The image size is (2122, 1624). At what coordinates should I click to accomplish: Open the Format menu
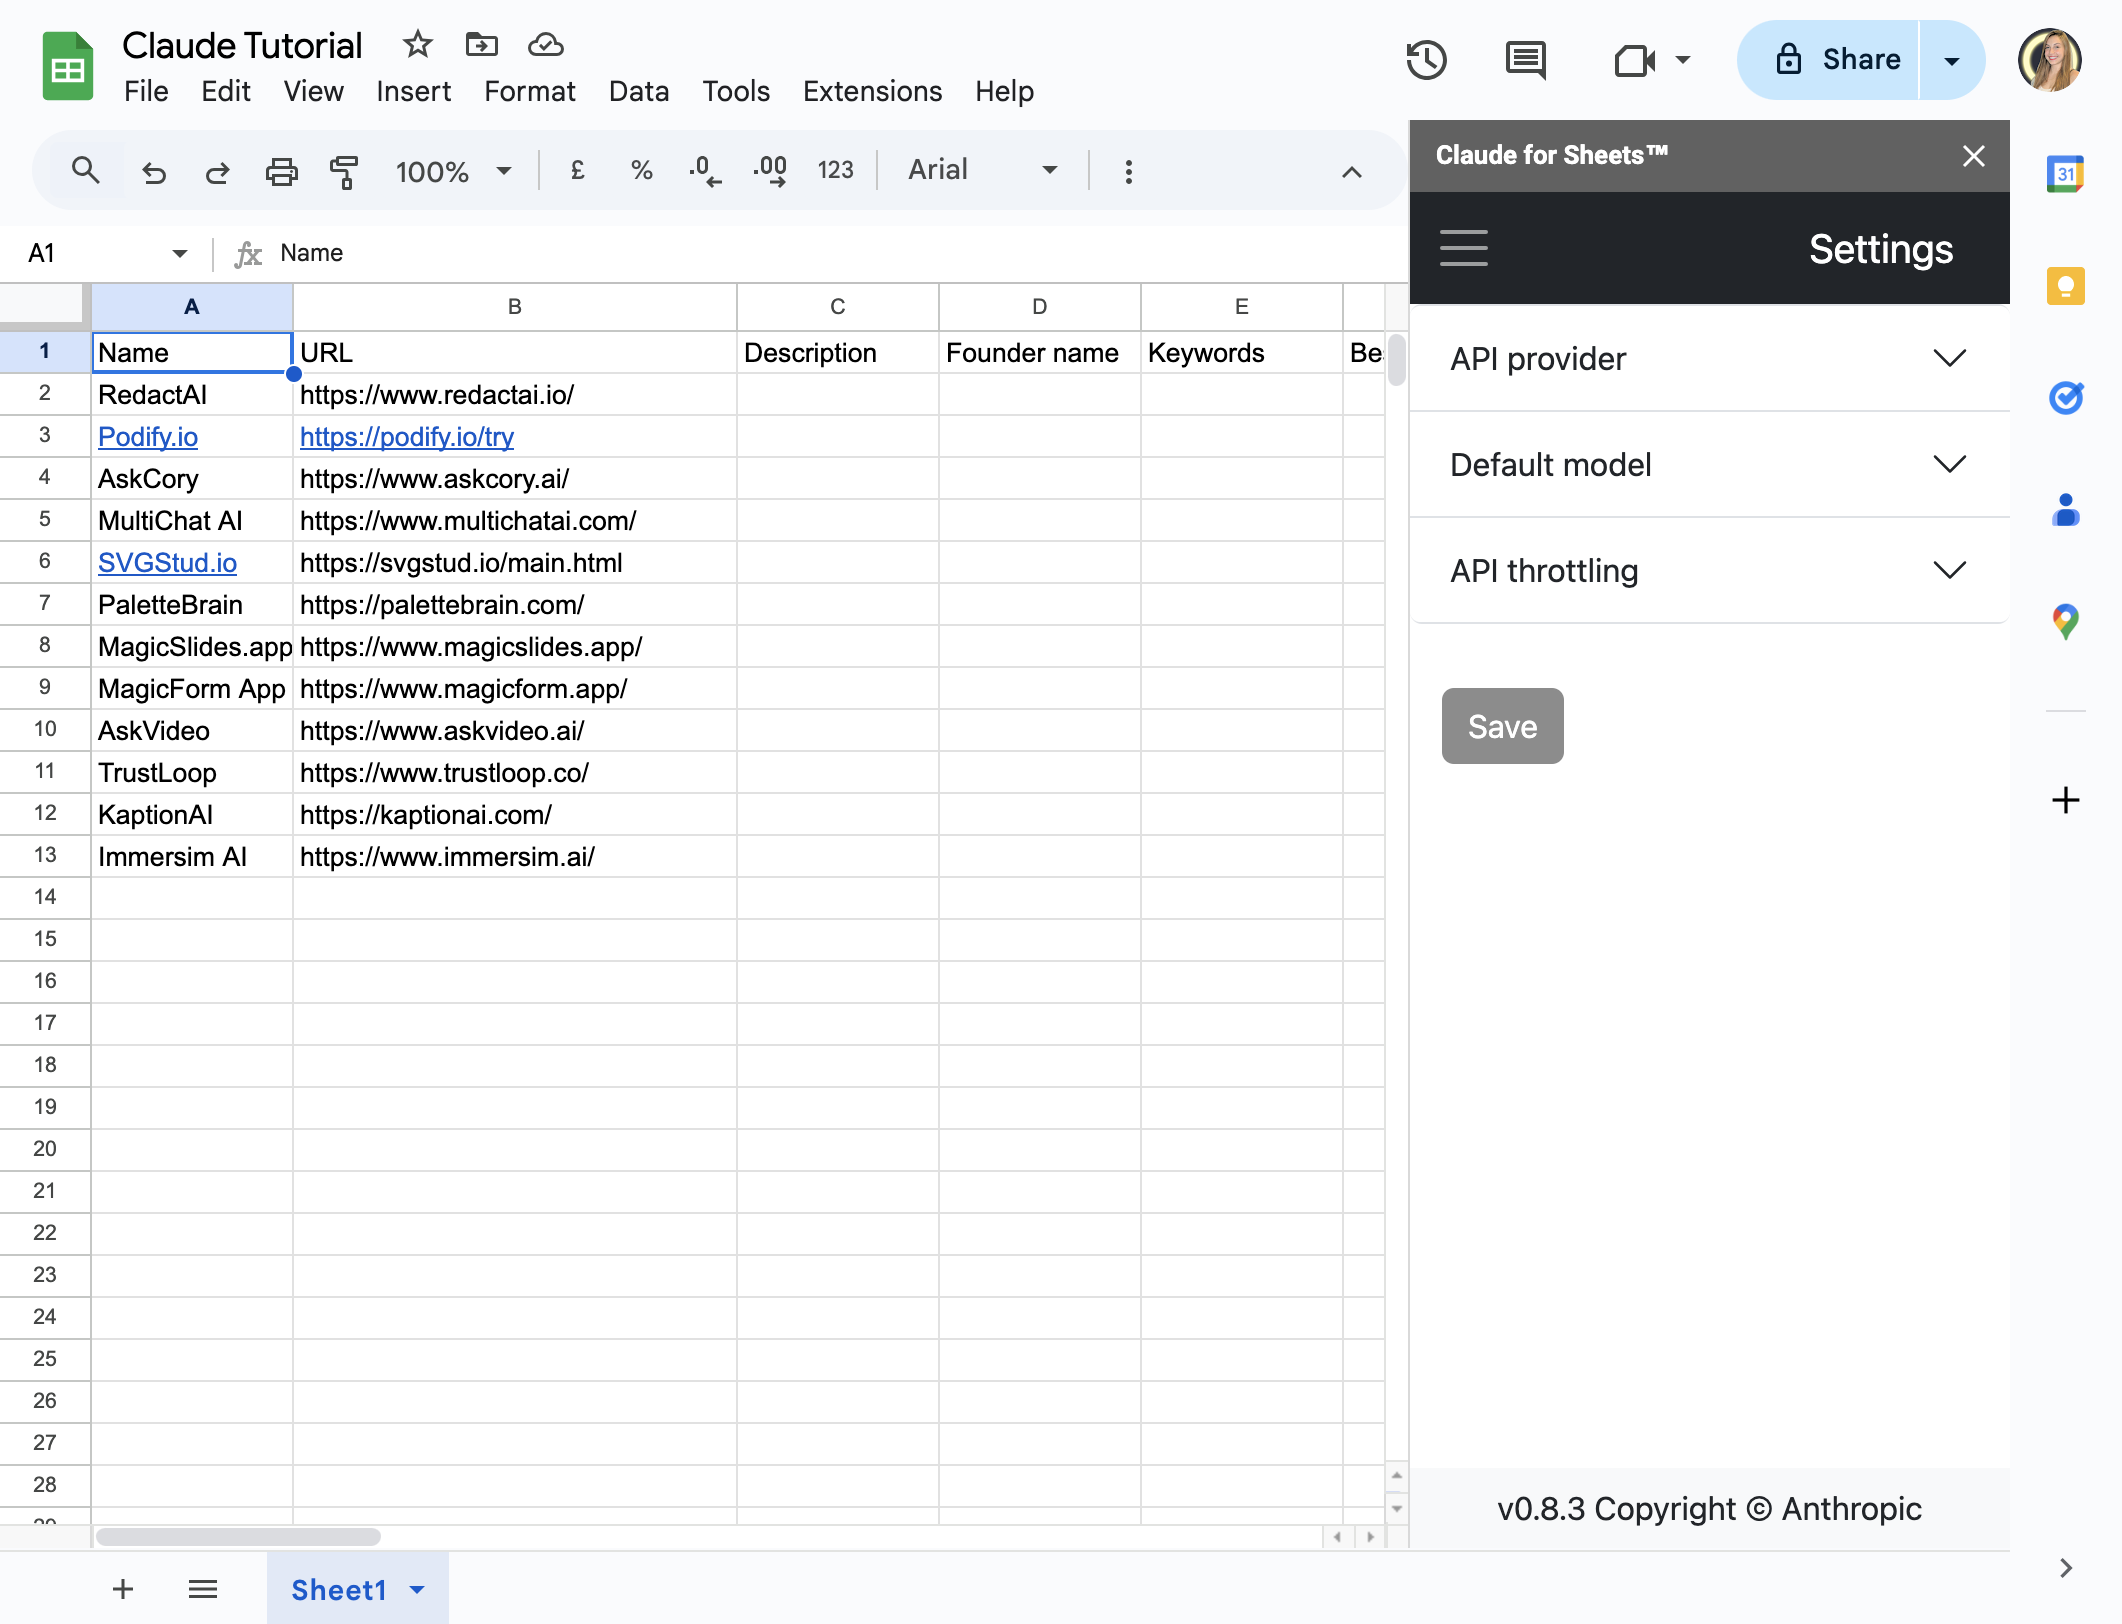click(x=530, y=92)
